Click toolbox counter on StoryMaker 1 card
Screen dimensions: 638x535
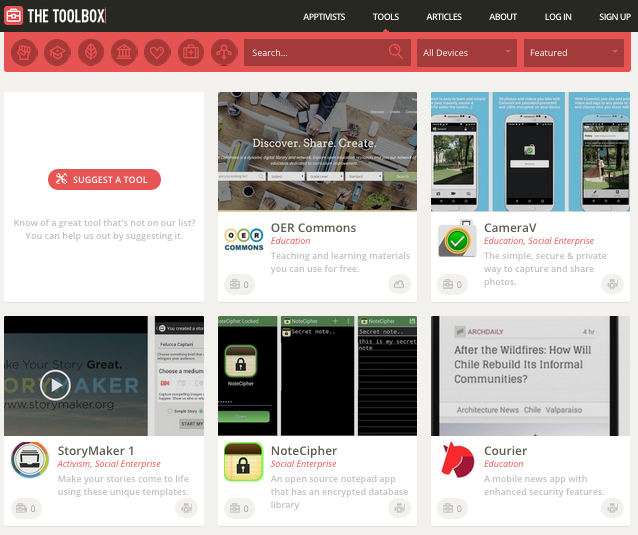(26, 509)
